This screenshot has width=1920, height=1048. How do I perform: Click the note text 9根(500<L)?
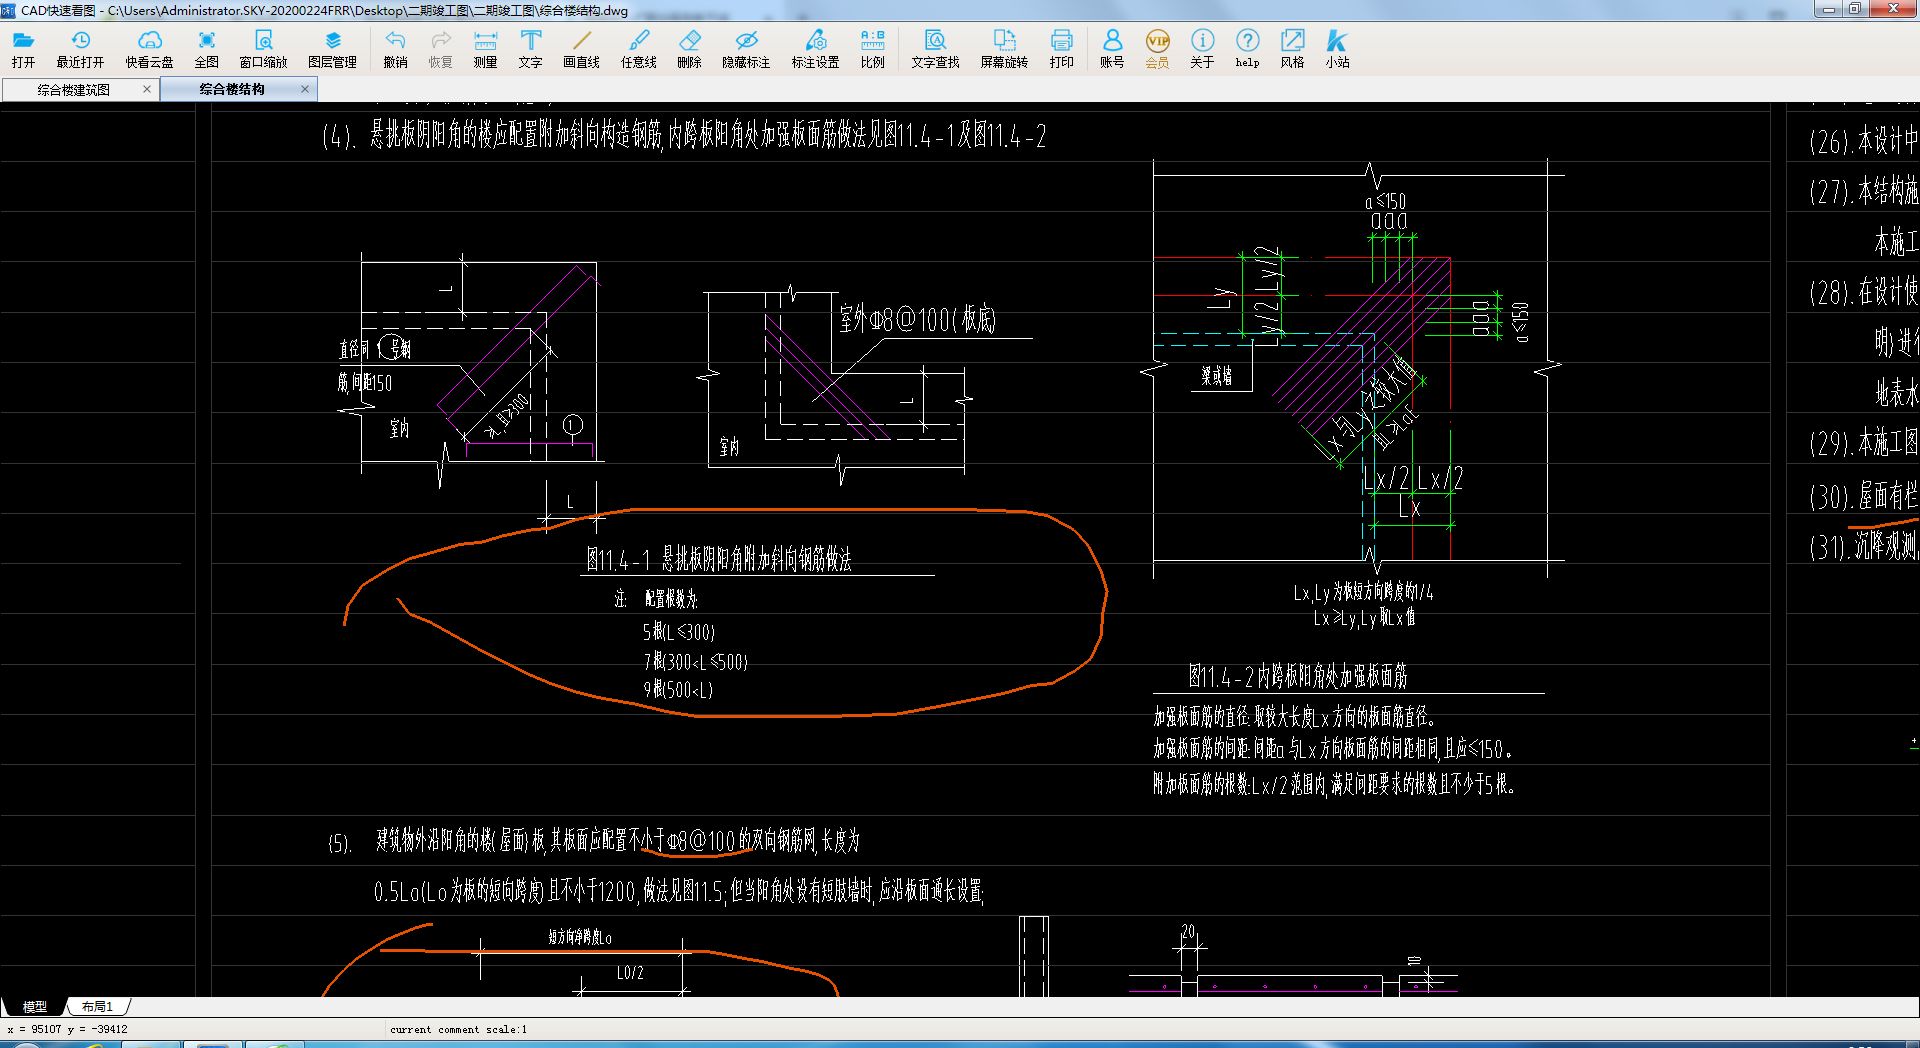(x=678, y=690)
